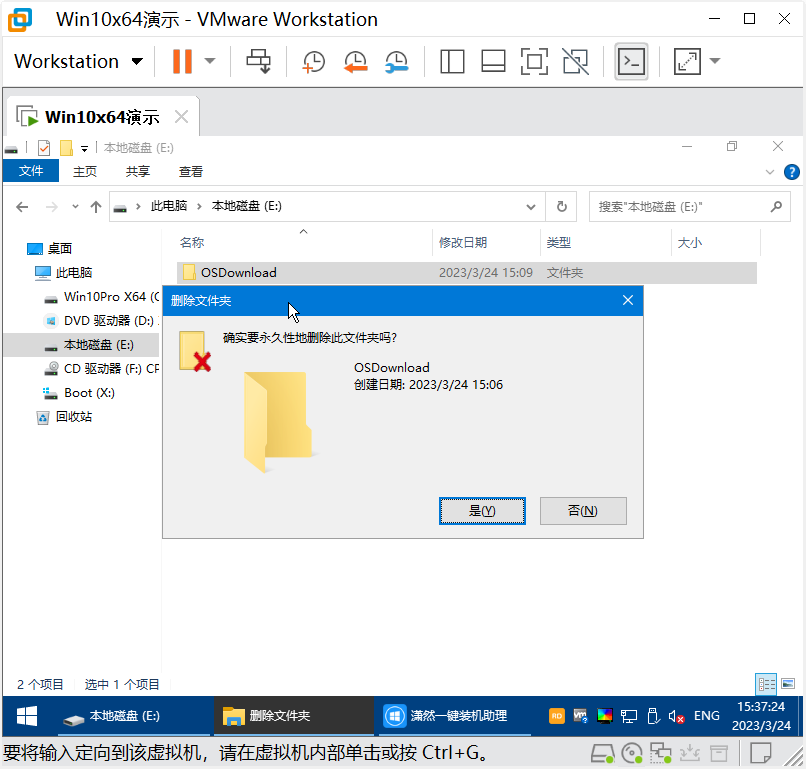Open the 文件 menu in Explorer
This screenshot has height=769, width=806.
[x=31, y=171]
